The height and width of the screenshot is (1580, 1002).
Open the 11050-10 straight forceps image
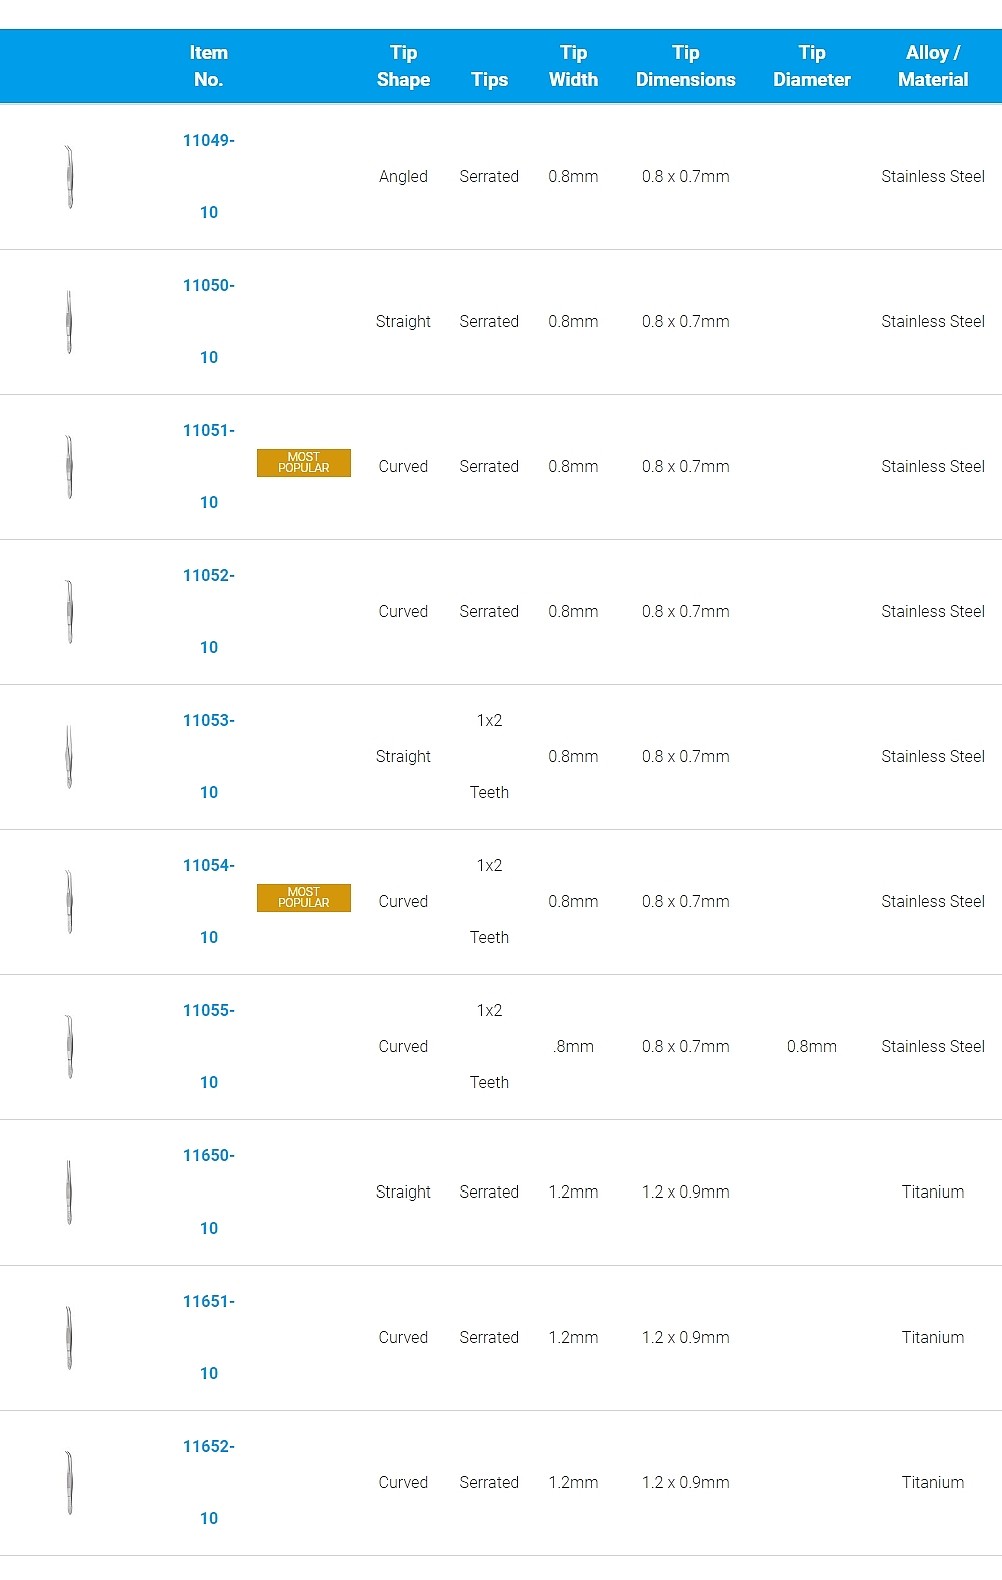tap(69, 322)
